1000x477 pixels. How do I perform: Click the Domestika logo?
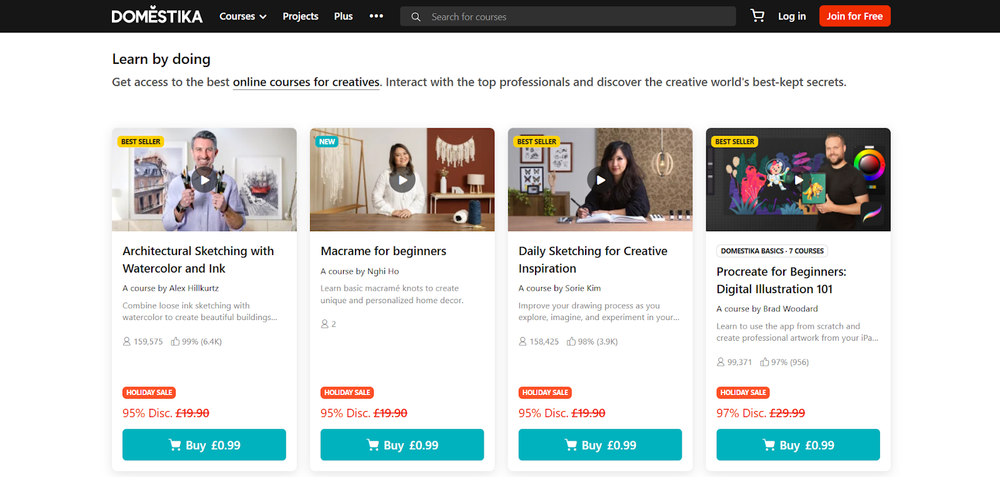pyautogui.click(x=157, y=16)
